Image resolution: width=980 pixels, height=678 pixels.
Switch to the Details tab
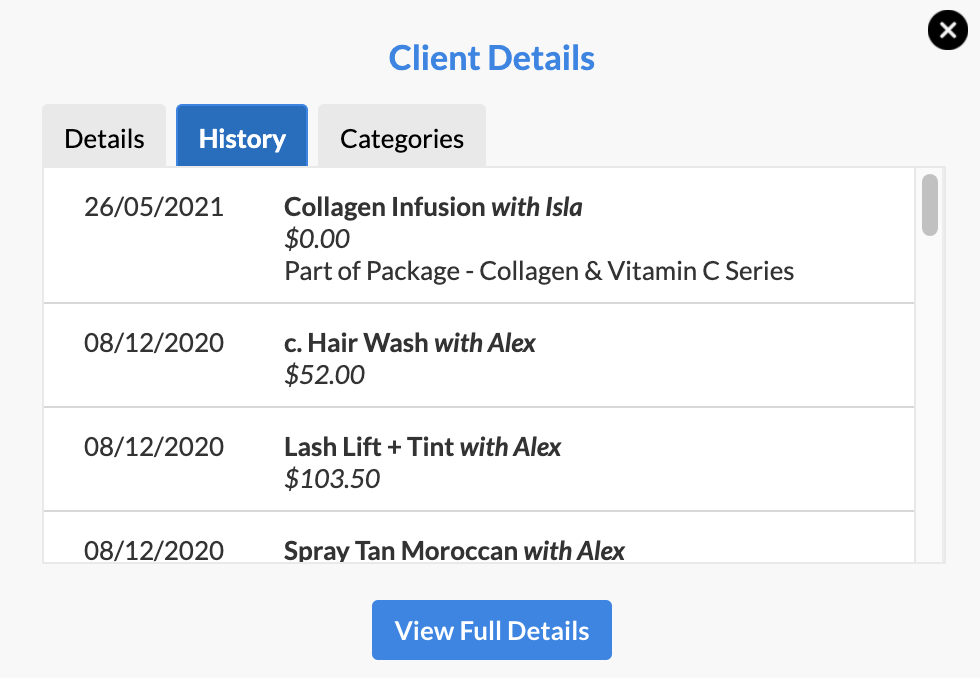point(104,138)
